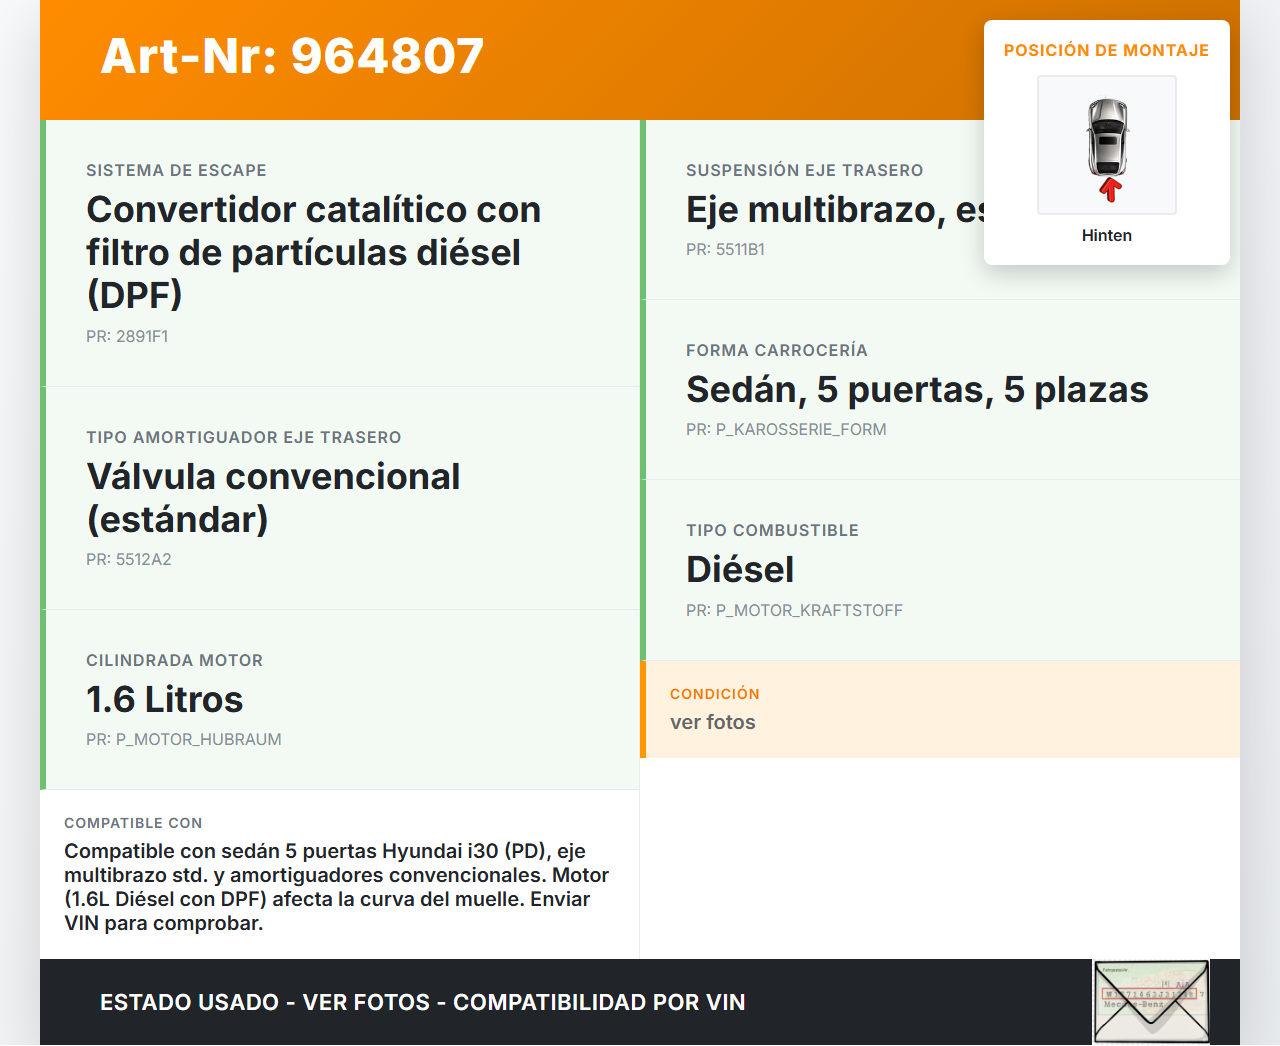
Task: Select the Art-Nr: 964807 title
Action: pos(292,56)
